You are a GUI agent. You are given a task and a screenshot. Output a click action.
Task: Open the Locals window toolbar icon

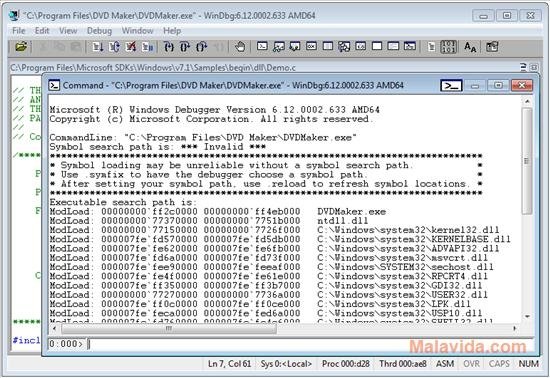click(295, 46)
